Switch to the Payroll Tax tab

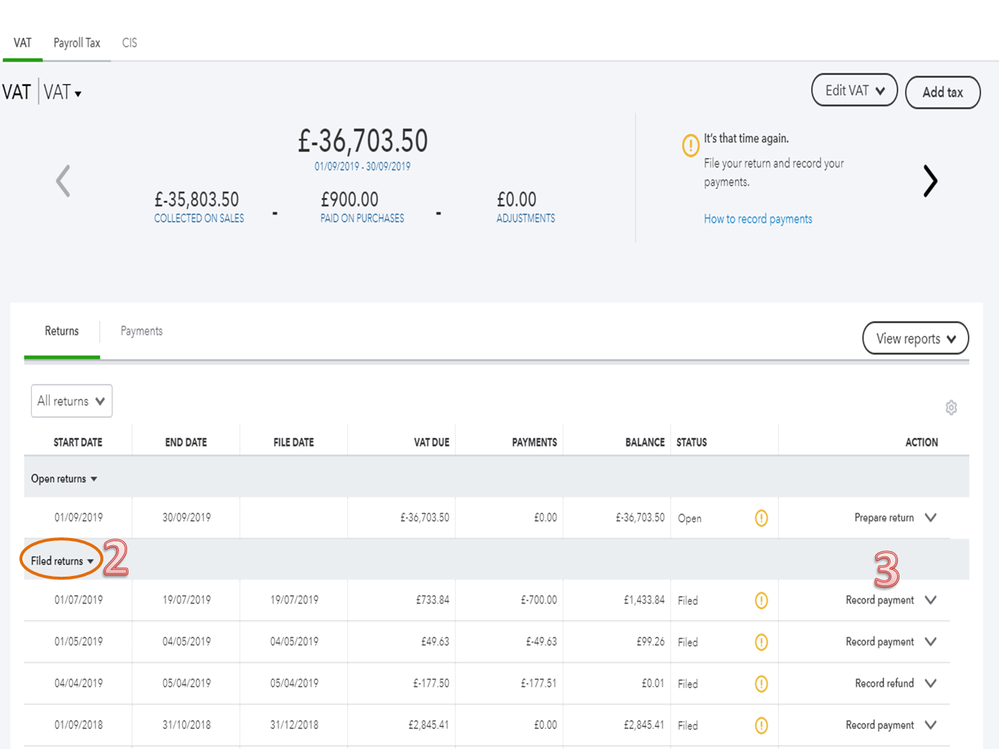pyautogui.click(x=76, y=43)
